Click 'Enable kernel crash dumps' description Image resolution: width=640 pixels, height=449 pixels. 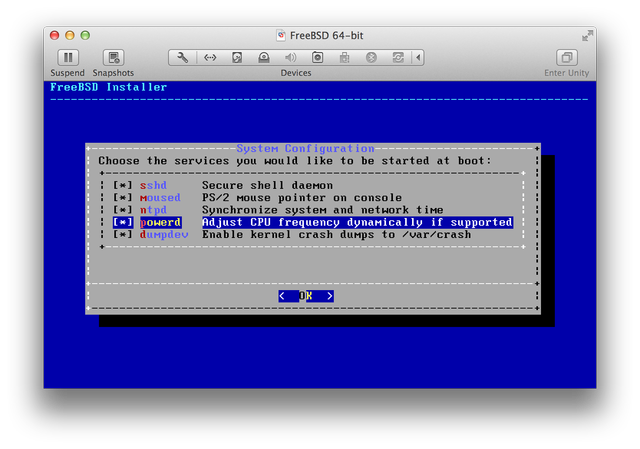[x=336, y=234]
